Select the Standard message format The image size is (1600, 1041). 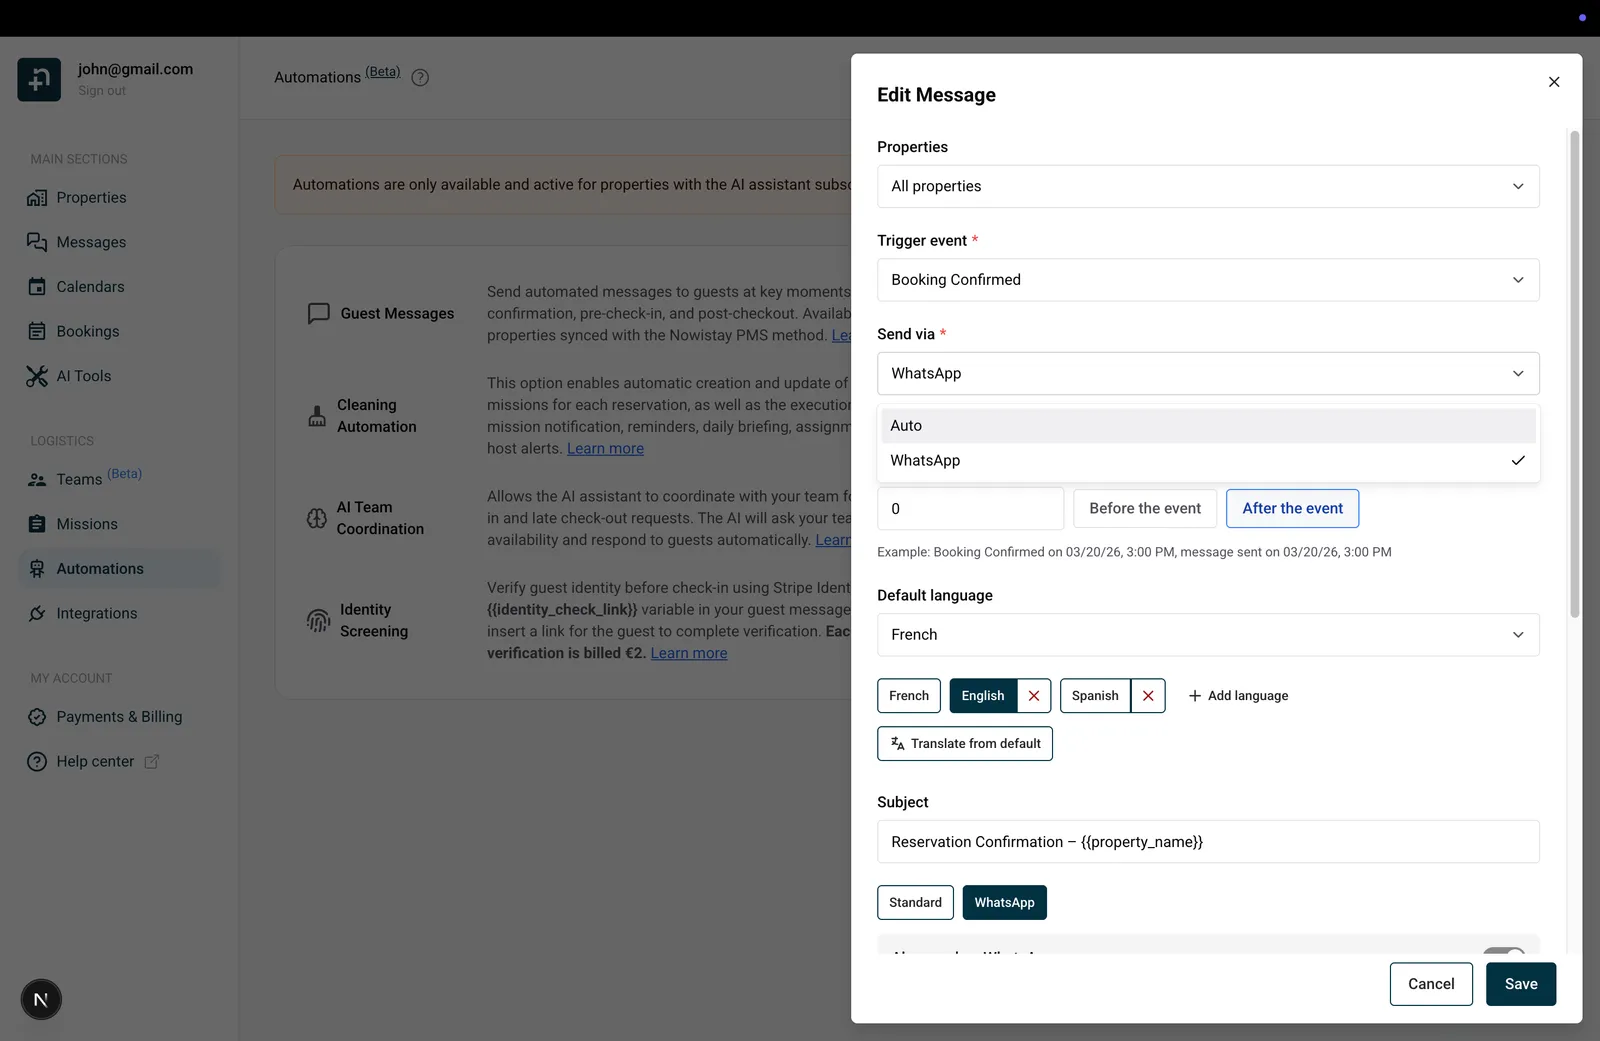tap(915, 903)
